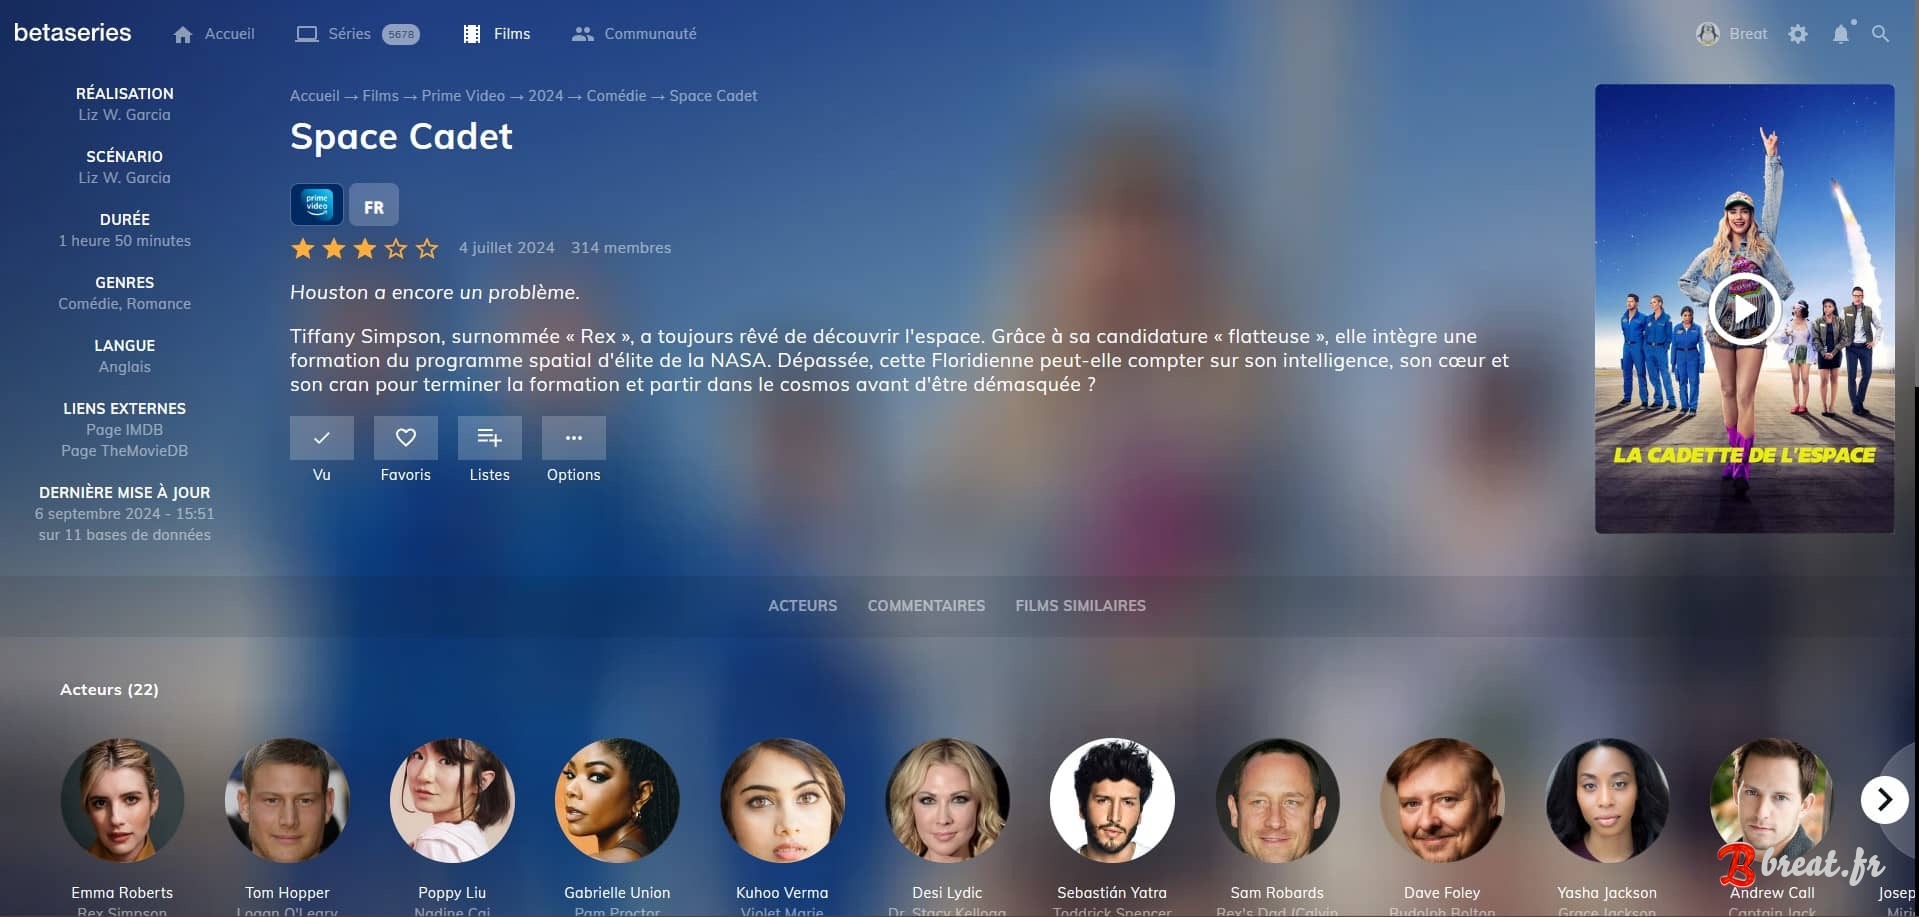Open Emma Roberts actor profile
Viewport: 1919px width, 917px height.
pos(121,800)
